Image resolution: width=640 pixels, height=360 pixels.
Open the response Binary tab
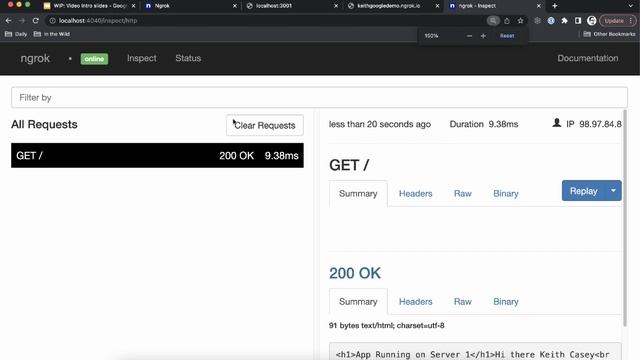[506, 302]
